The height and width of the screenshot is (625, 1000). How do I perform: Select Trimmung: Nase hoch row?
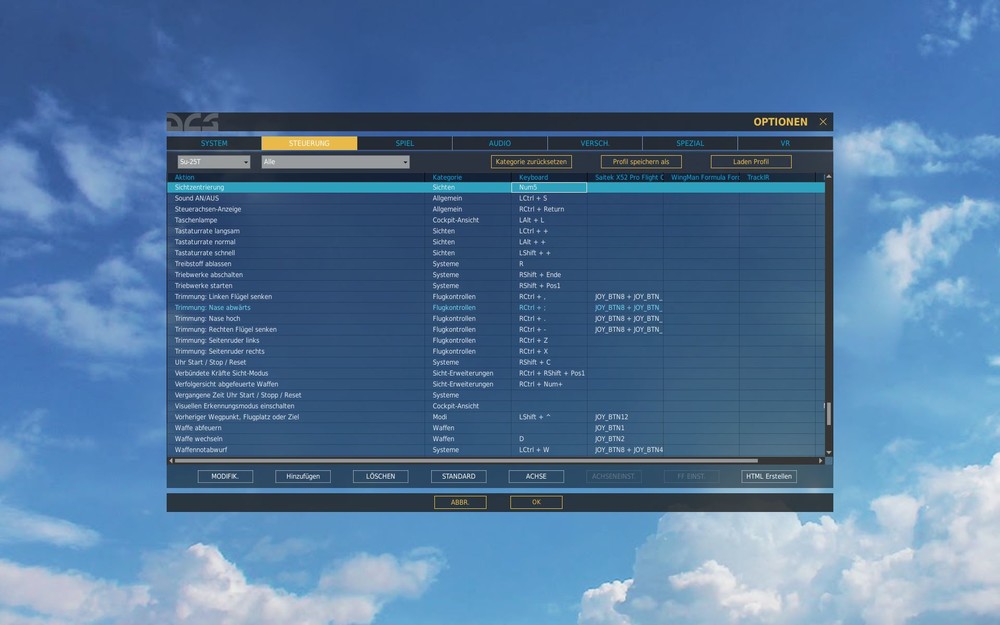tap(496, 318)
